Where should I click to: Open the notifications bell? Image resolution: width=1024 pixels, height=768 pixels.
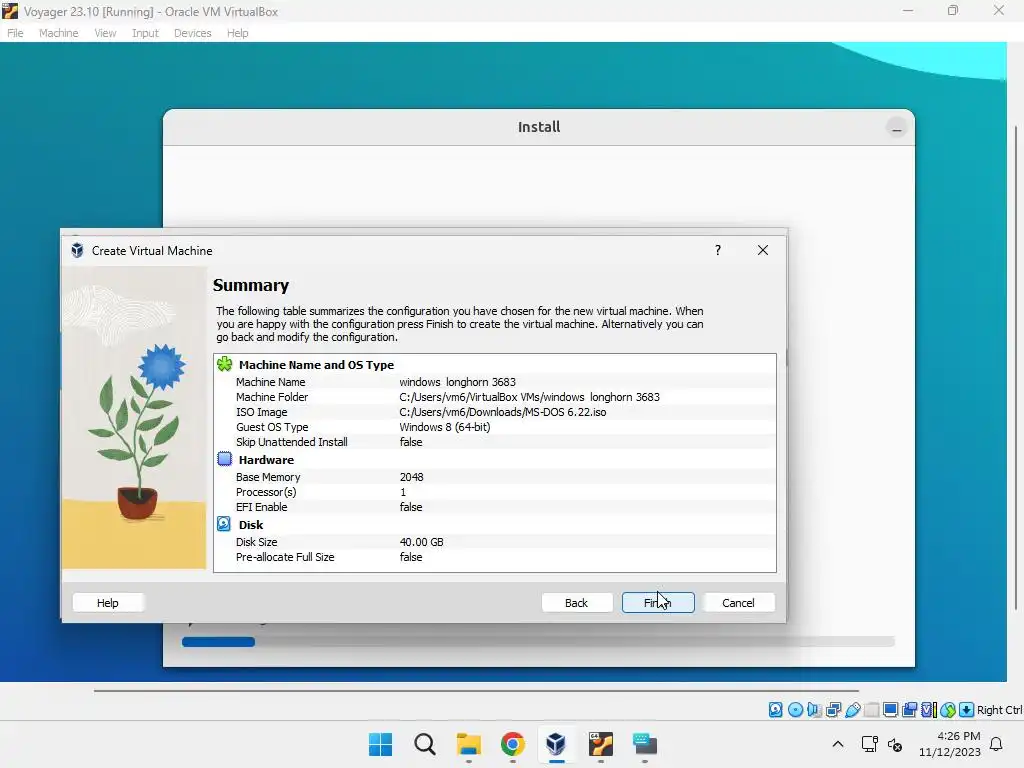click(x=997, y=744)
